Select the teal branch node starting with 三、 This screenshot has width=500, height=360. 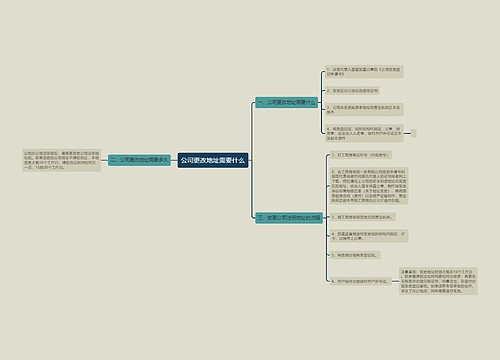tap(289, 218)
